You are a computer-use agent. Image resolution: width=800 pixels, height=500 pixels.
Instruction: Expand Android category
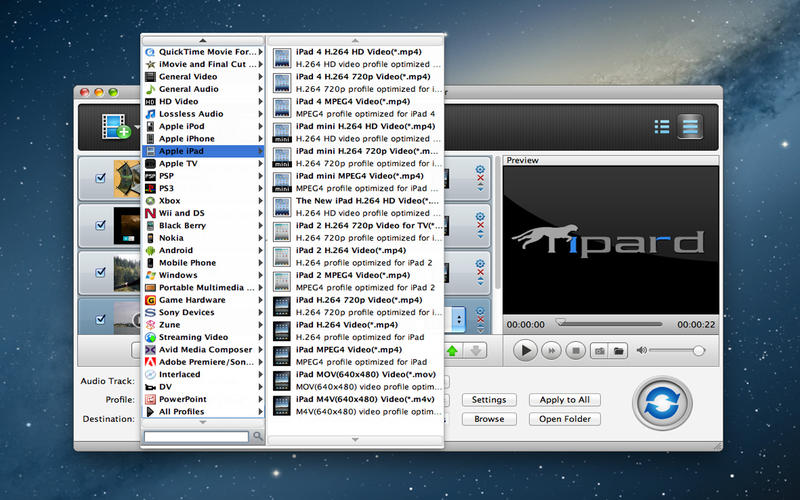point(203,250)
